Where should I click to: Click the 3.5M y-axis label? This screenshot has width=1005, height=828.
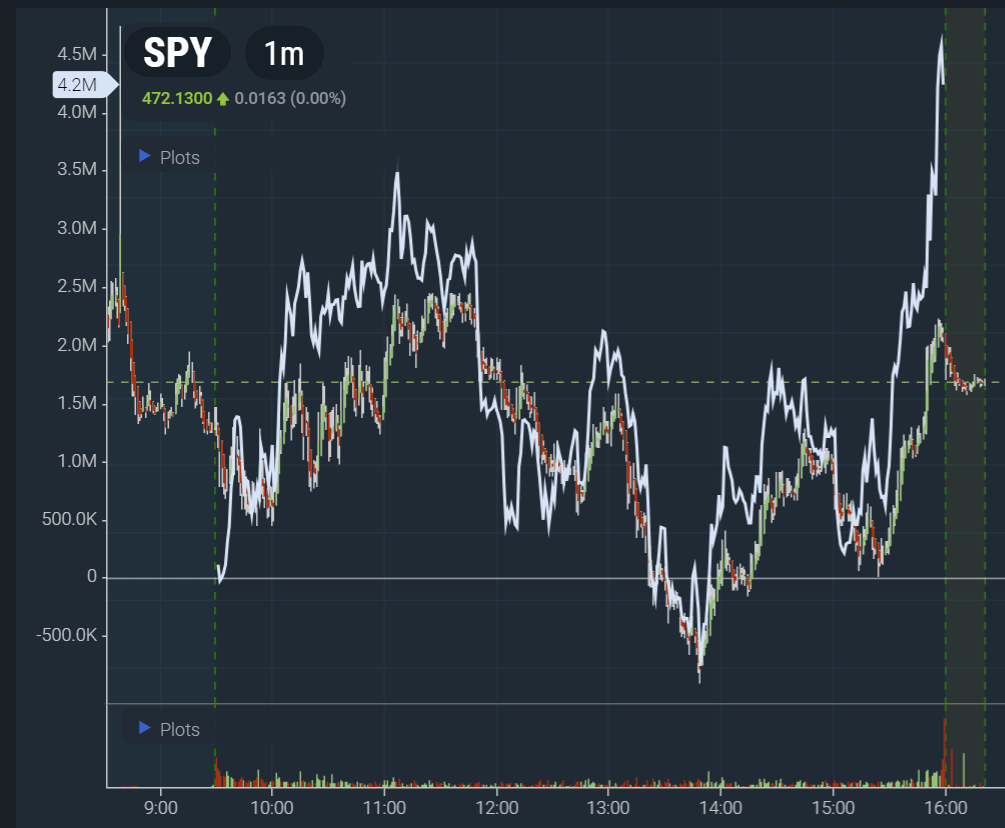77,169
